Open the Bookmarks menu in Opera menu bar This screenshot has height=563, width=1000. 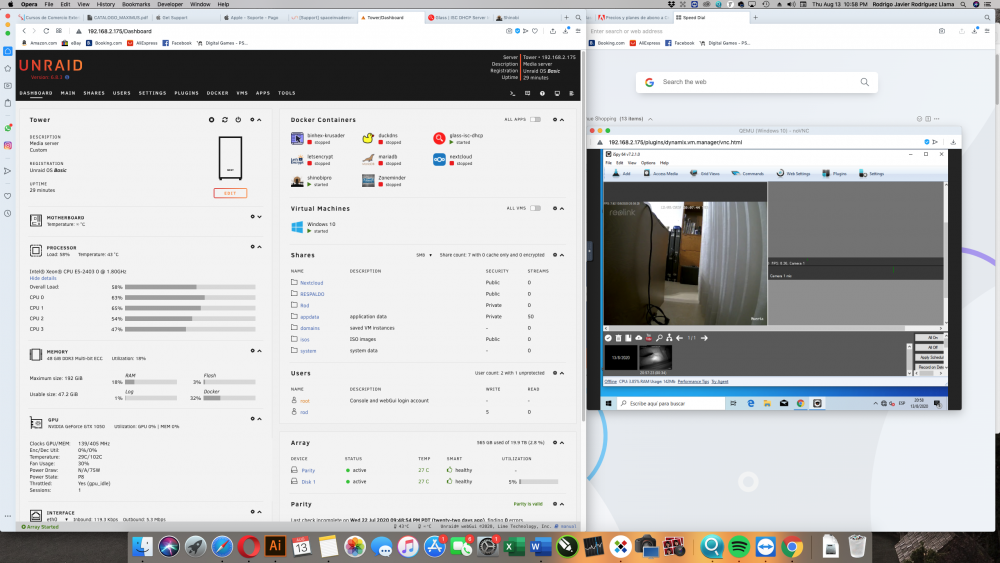[x=136, y=4]
